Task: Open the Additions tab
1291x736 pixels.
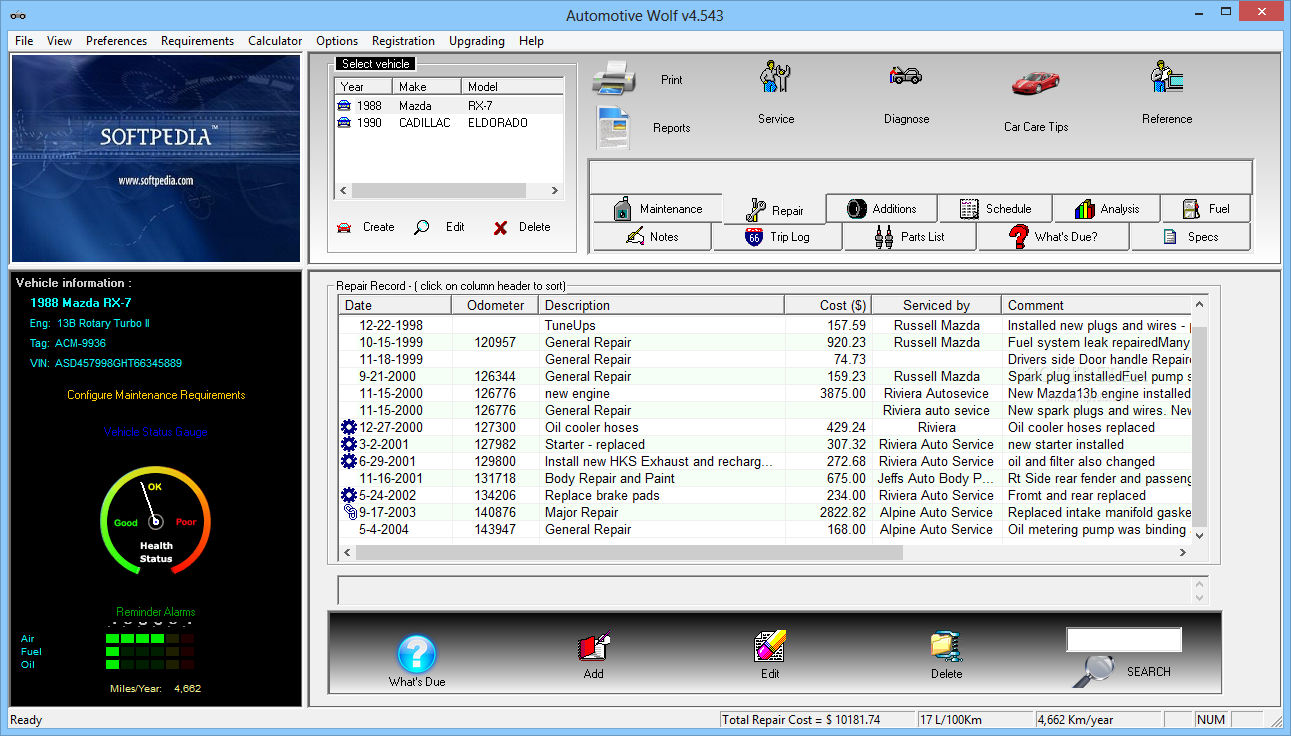Action: [881, 209]
